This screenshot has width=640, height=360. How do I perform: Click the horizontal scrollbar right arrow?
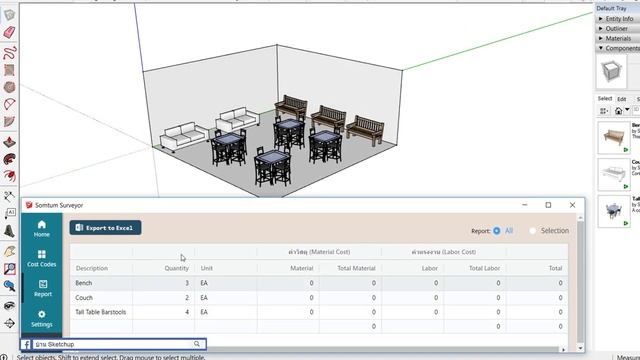(563, 350)
